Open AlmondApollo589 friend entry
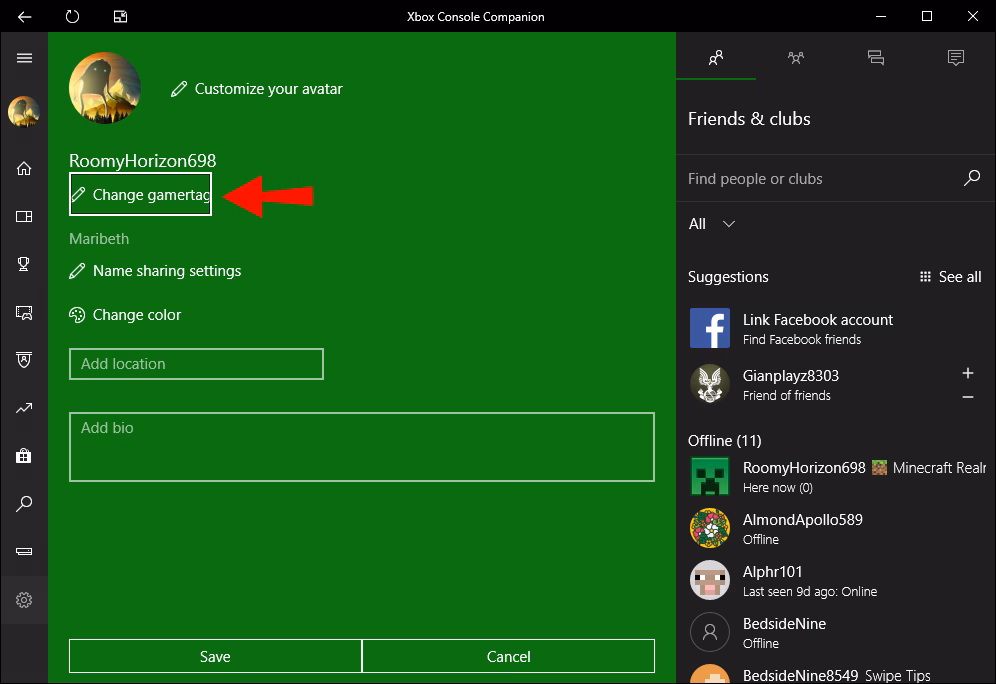 click(836, 528)
